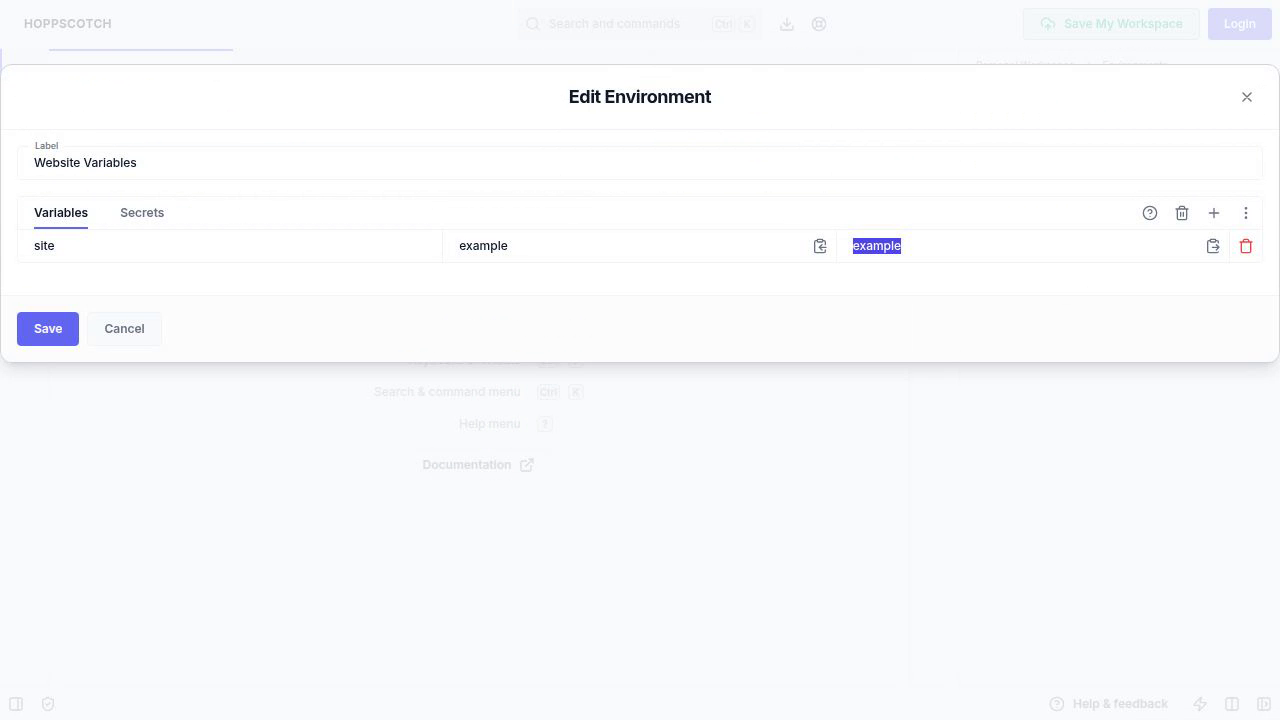The height and width of the screenshot is (720, 1280).
Task: Cancel editing the environment
Action: tap(124, 329)
